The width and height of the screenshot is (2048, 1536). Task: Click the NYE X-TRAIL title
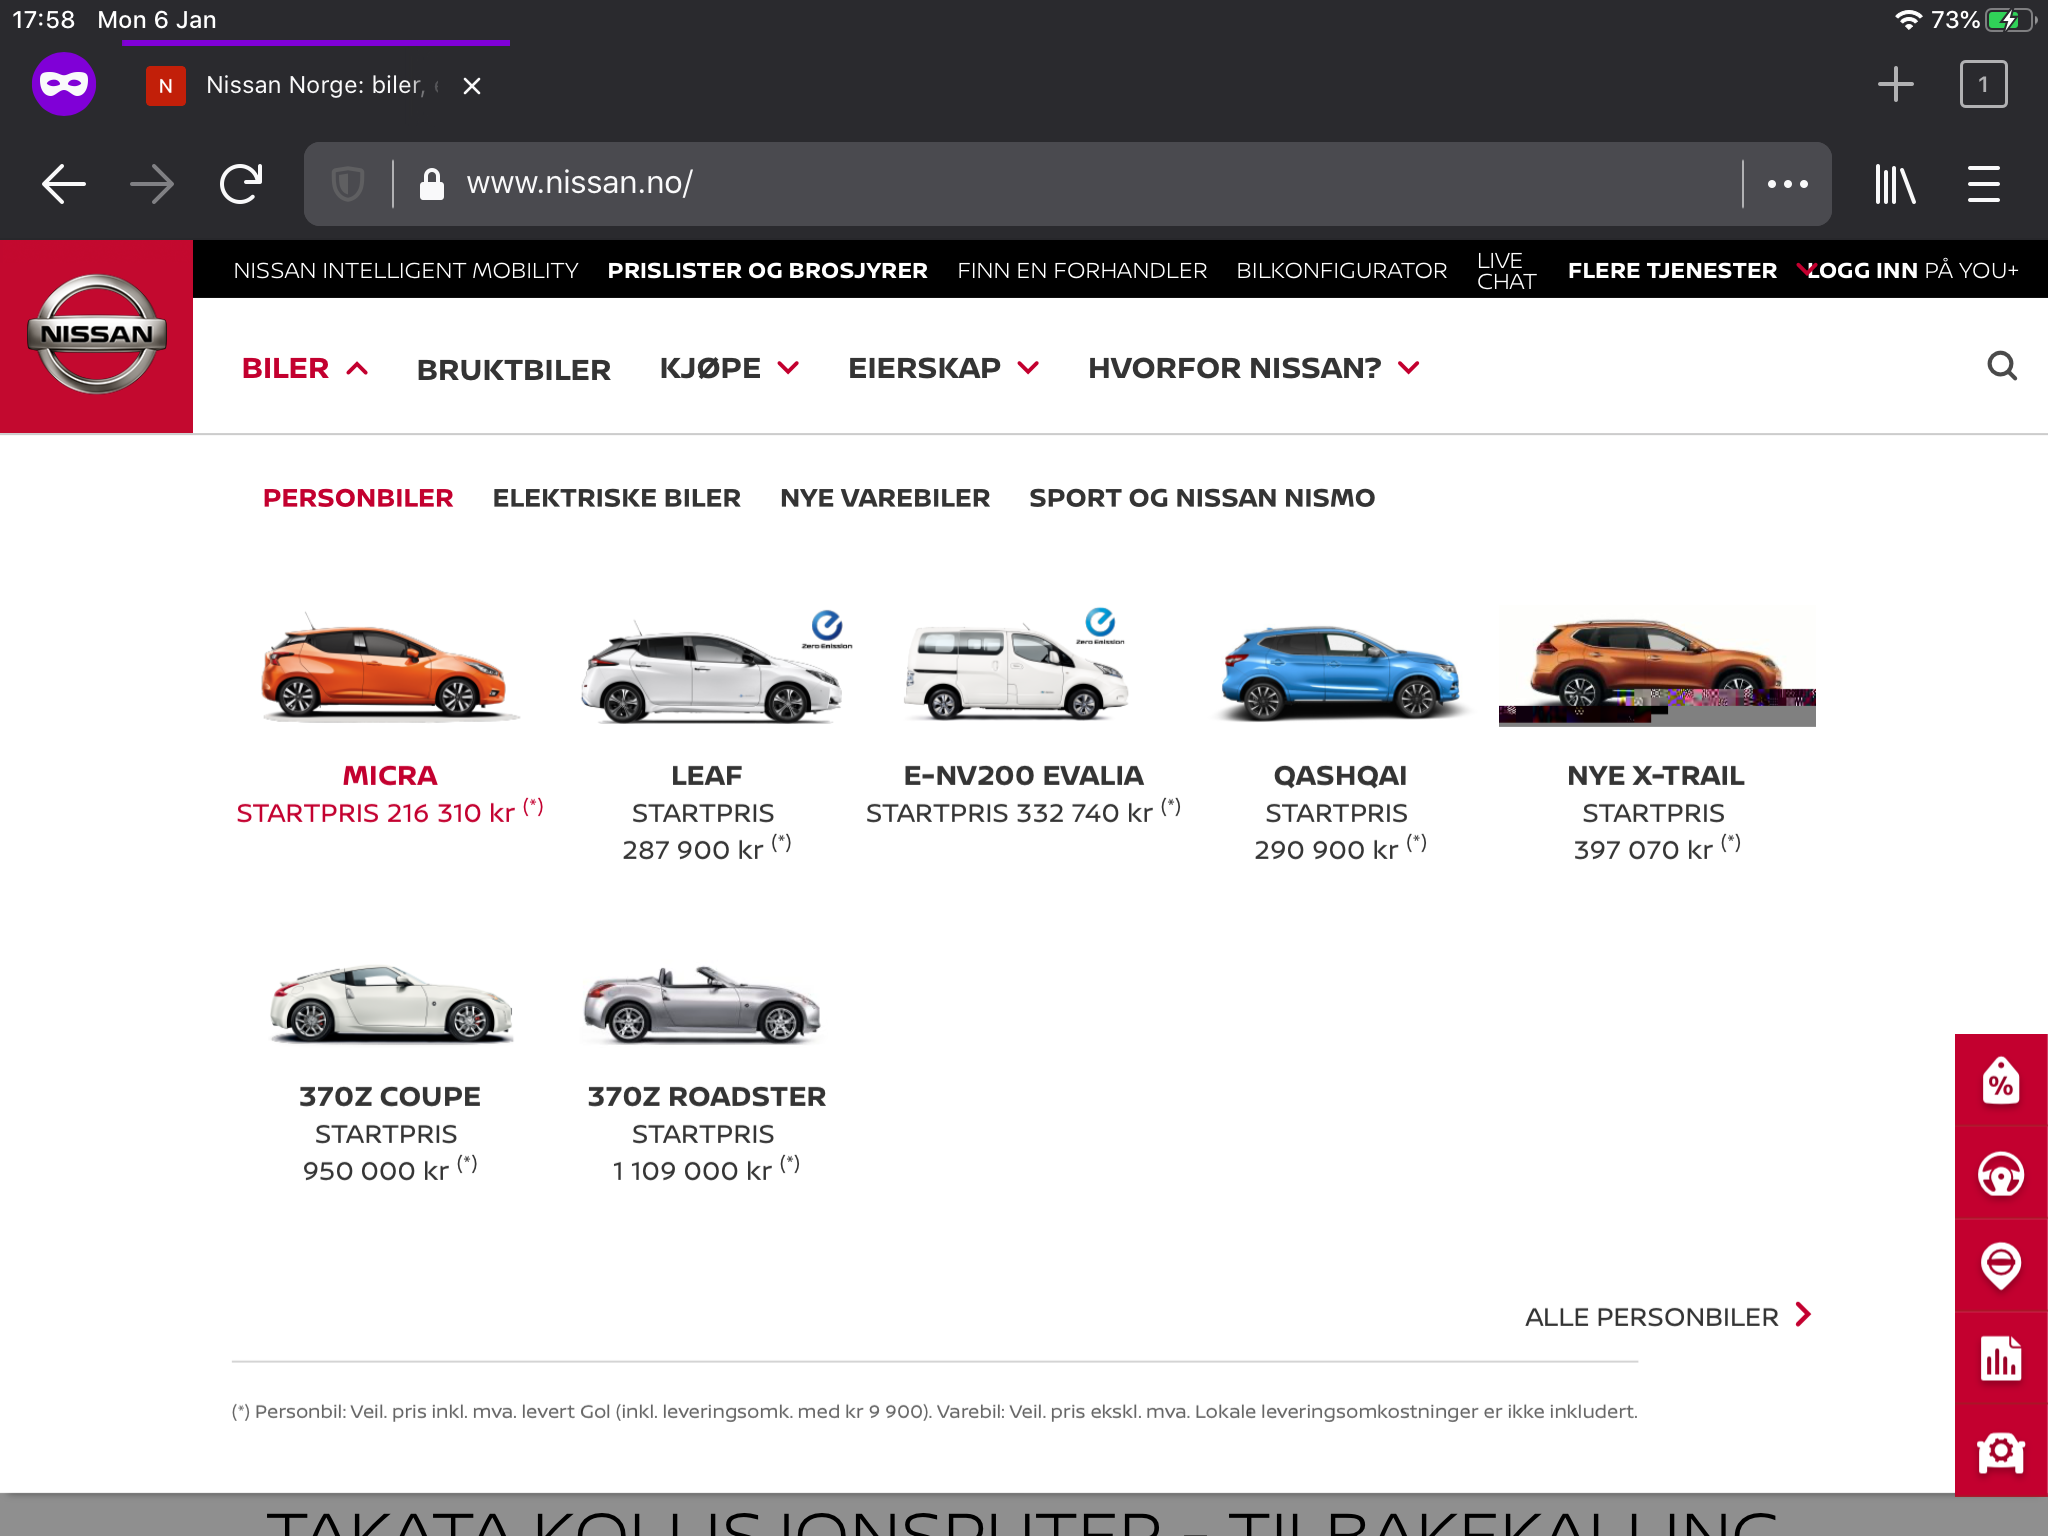tap(1656, 776)
